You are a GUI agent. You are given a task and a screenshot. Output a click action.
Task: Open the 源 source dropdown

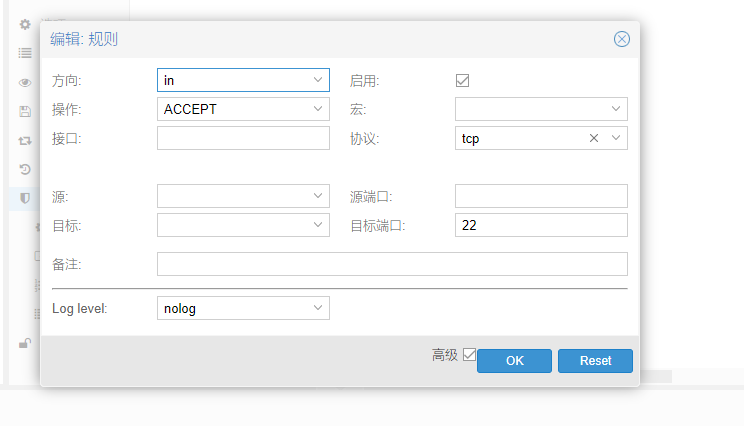[x=318, y=196]
